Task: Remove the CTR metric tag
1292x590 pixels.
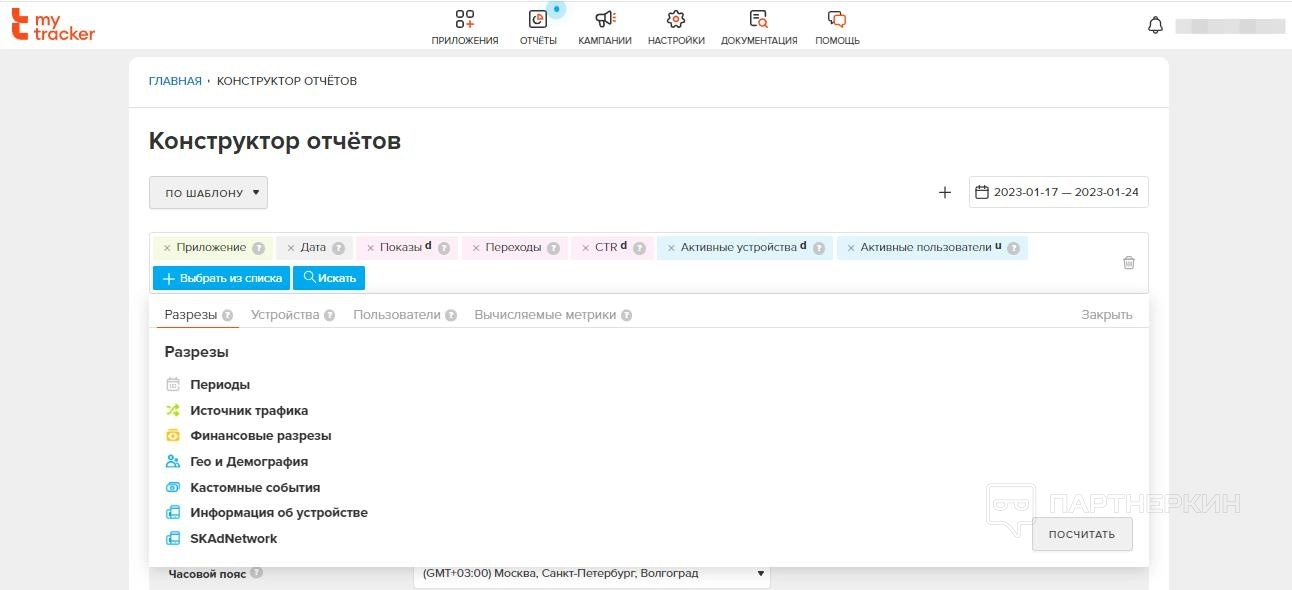Action: coord(586,248)
